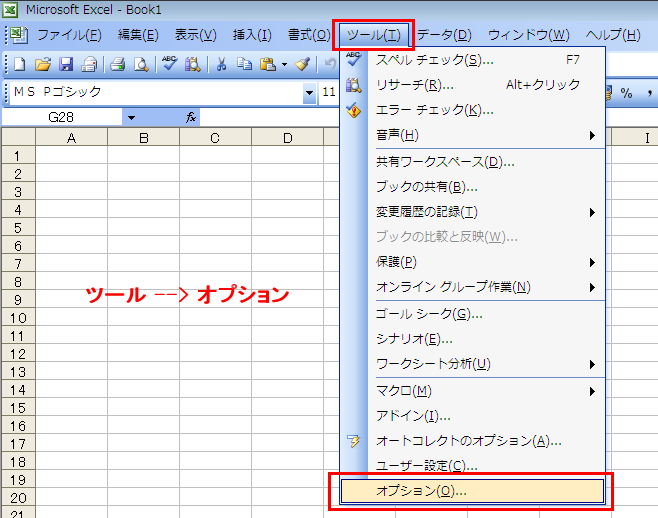This screenshot has height=518, width=658.
Task: Click the Open folder icon
Action: (x=43, y=64)
